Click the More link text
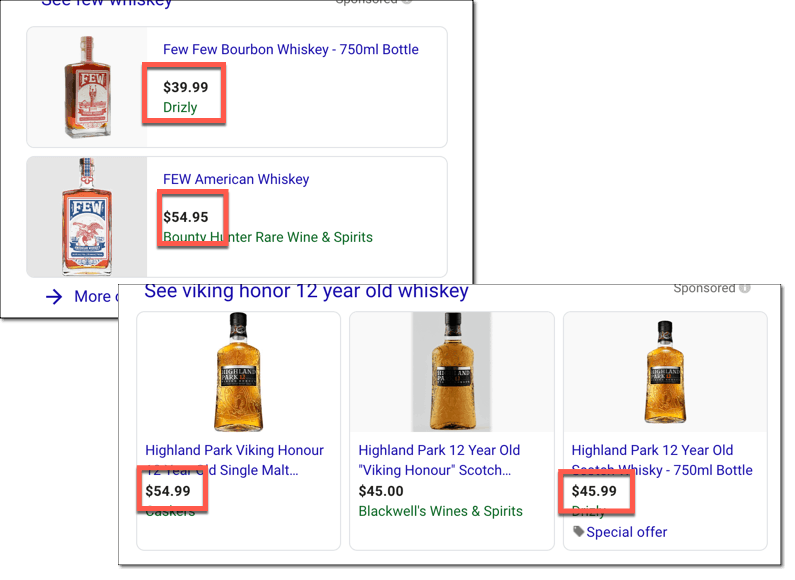The image size is (795, 580). (93, 296)
